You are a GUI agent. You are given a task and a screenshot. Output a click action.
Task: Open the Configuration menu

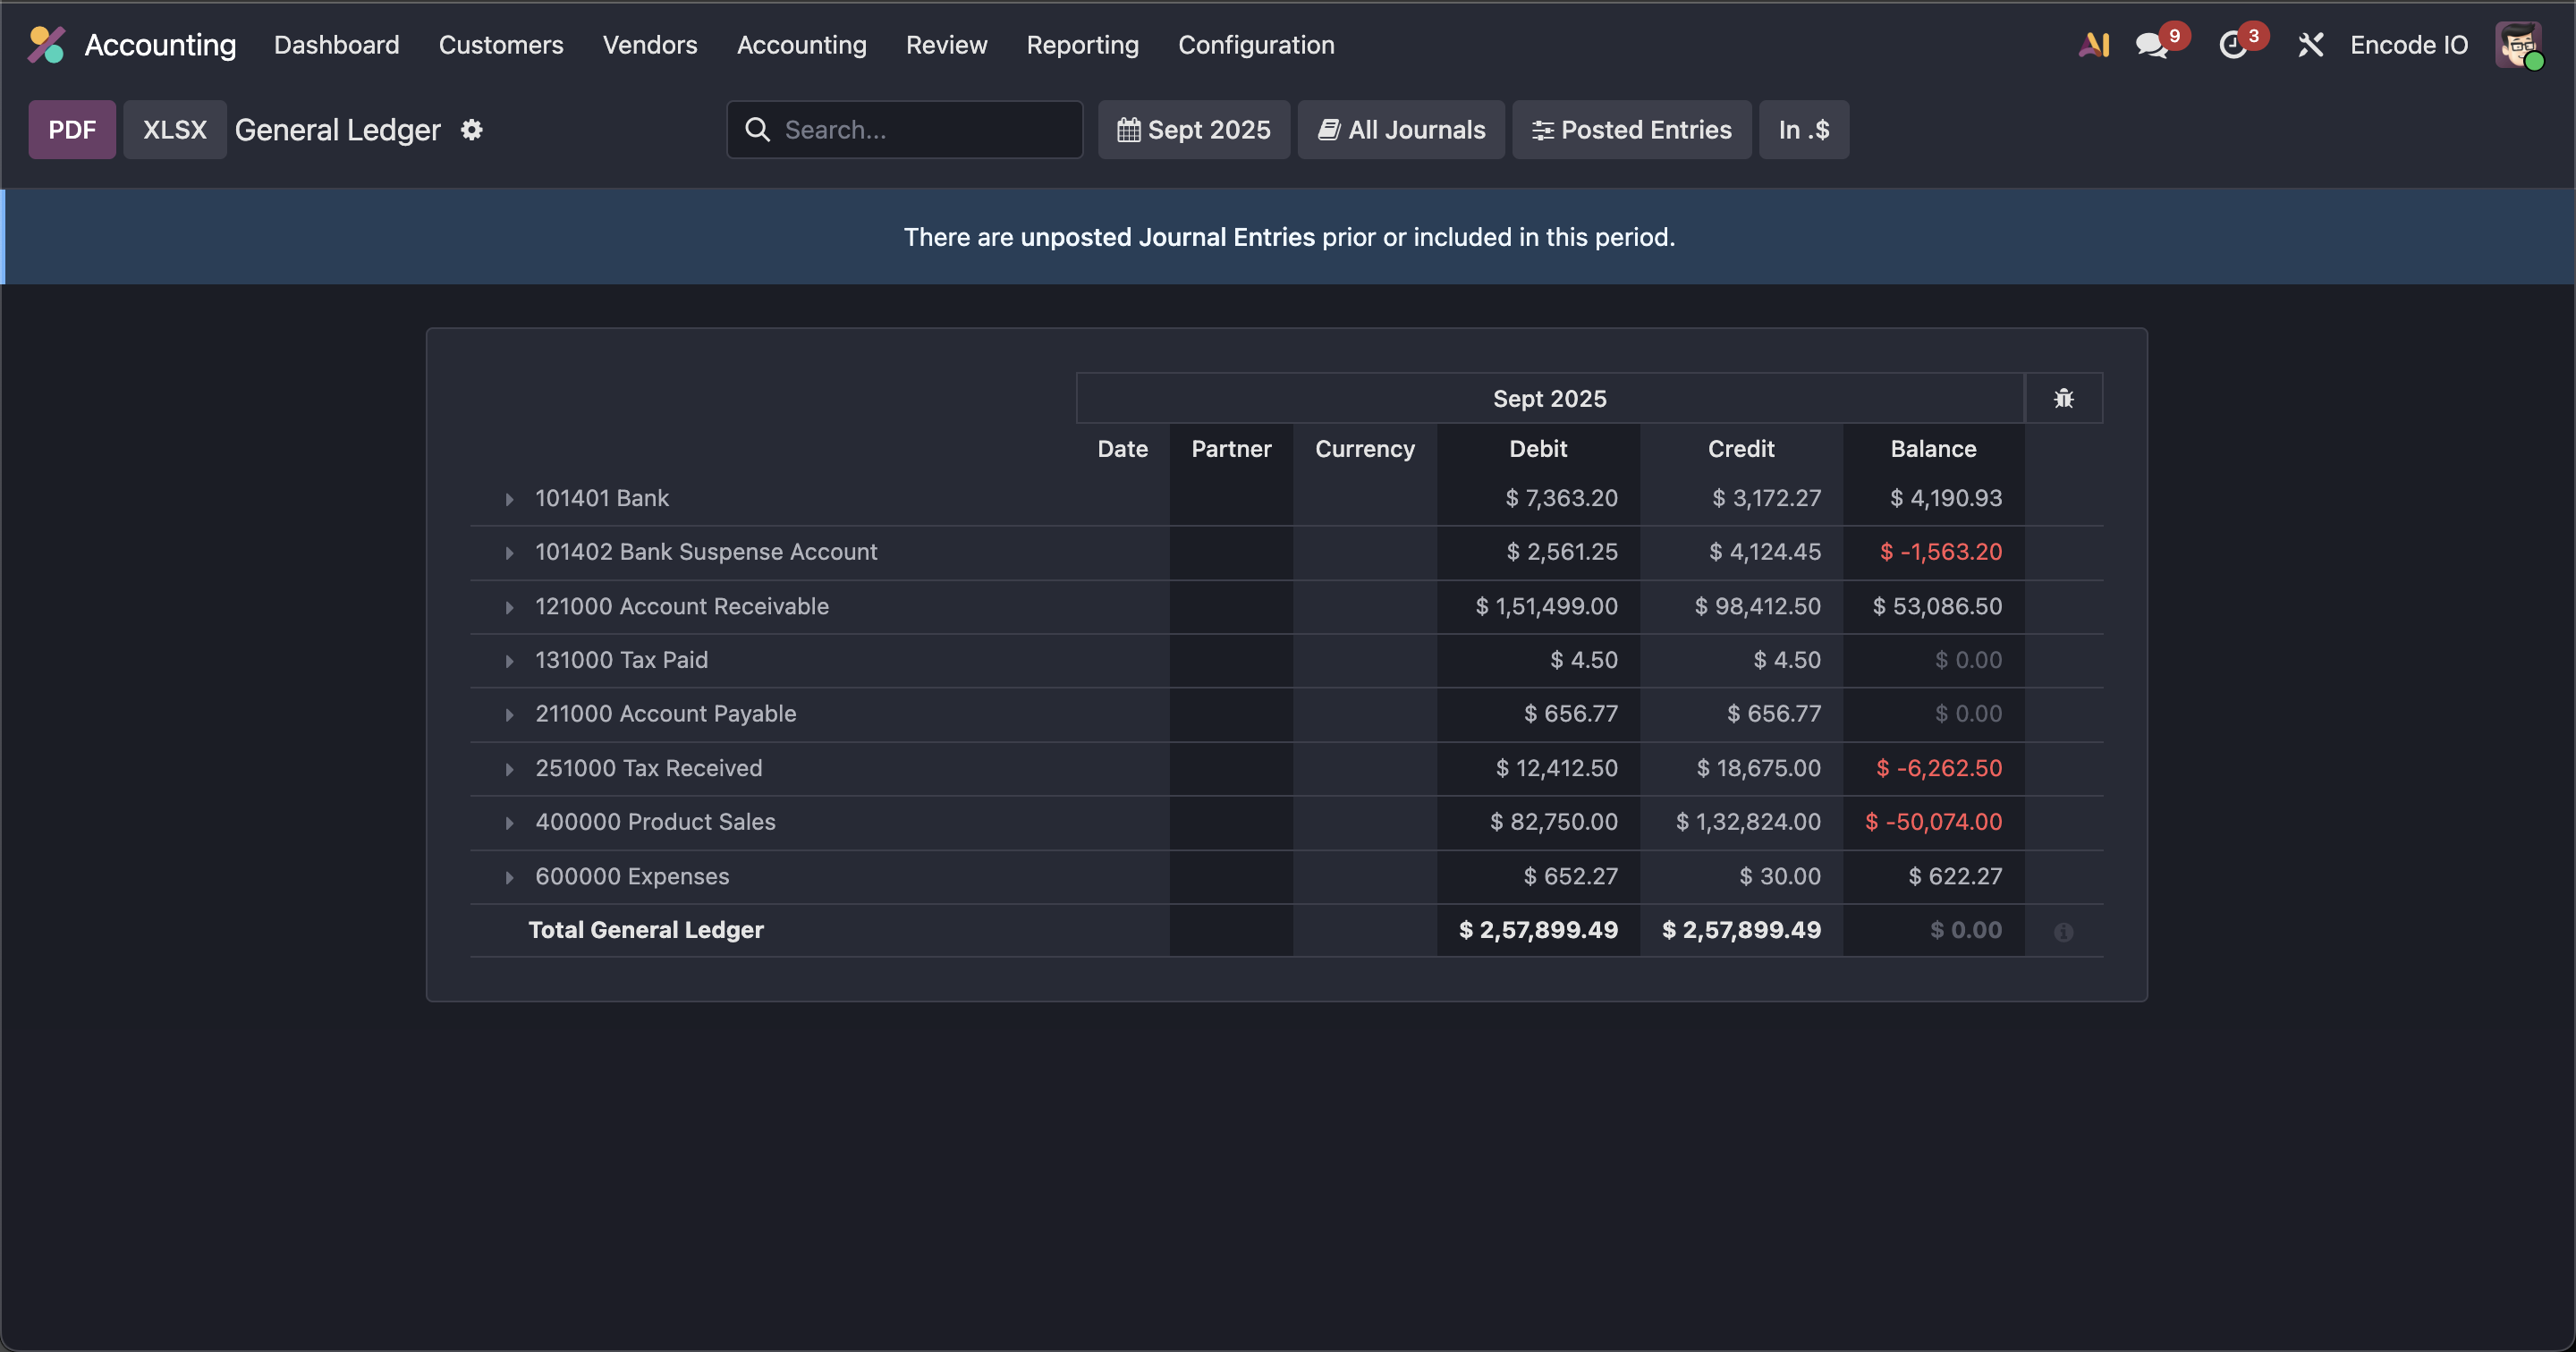tap(1256, 45)
